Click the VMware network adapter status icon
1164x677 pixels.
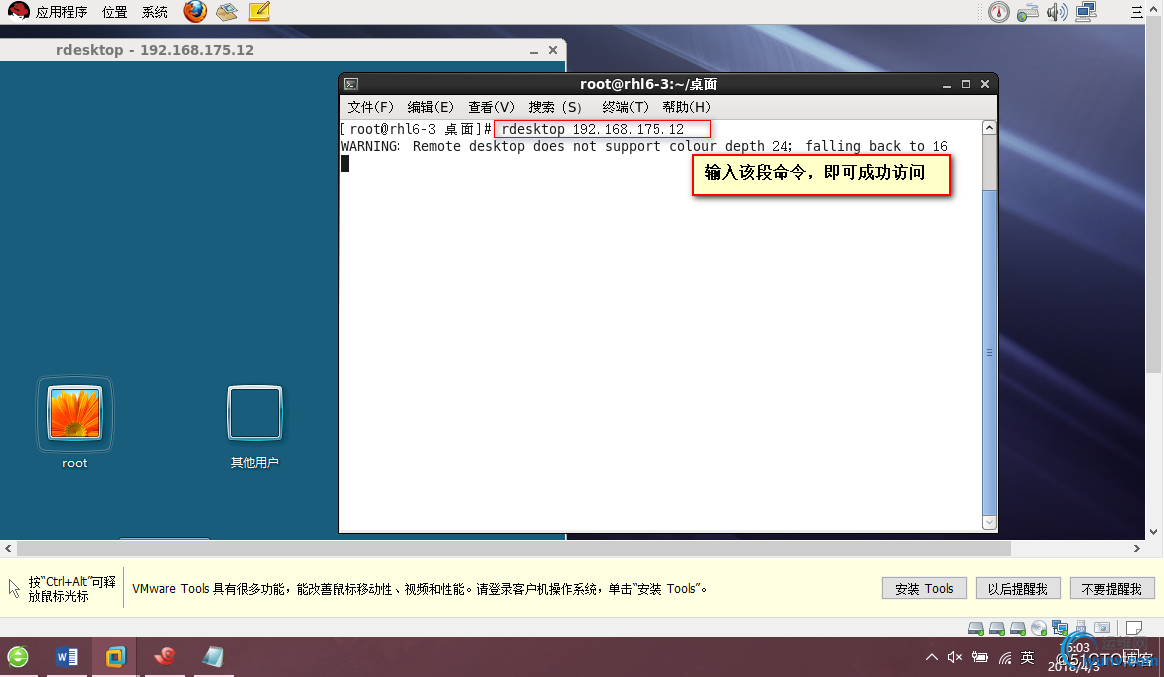(1060, 629)
